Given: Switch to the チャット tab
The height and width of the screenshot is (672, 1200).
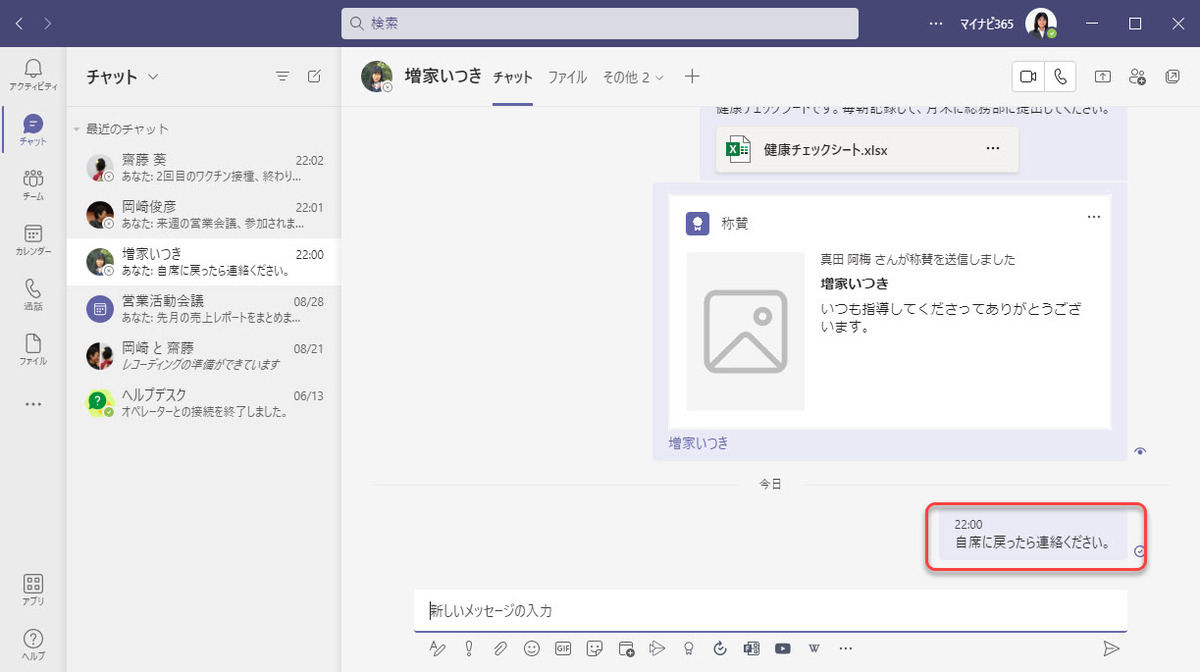Looking at the screenshot, I should [x=512, y=77].
